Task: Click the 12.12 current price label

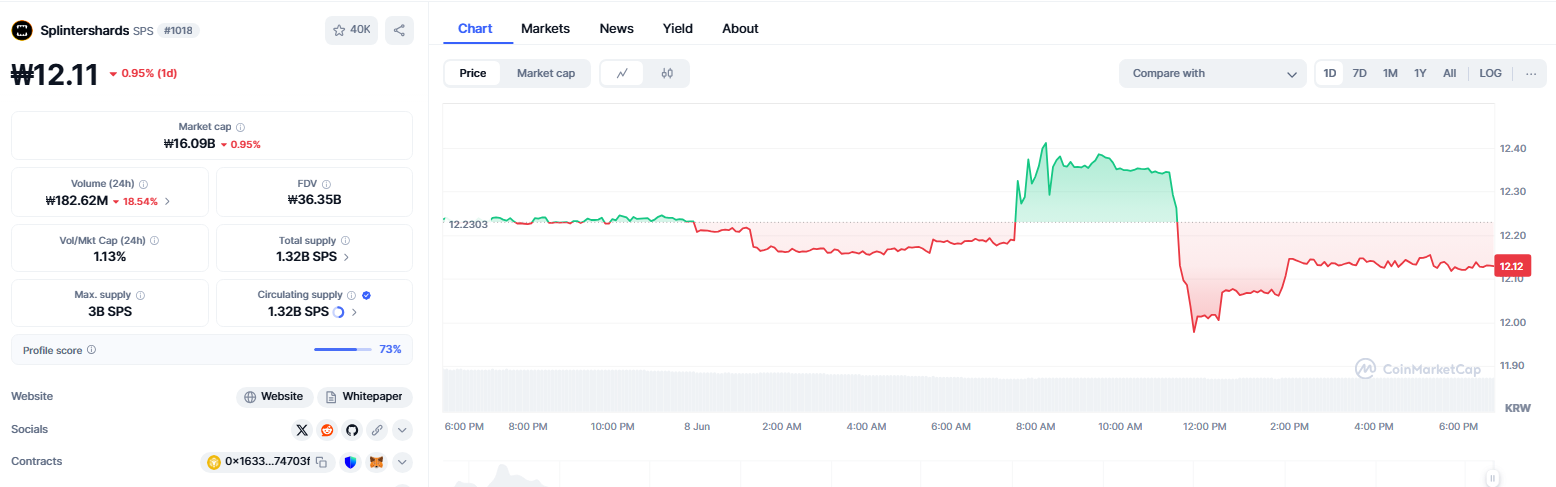Action: pyautogui.click(x=1512, y=266)
